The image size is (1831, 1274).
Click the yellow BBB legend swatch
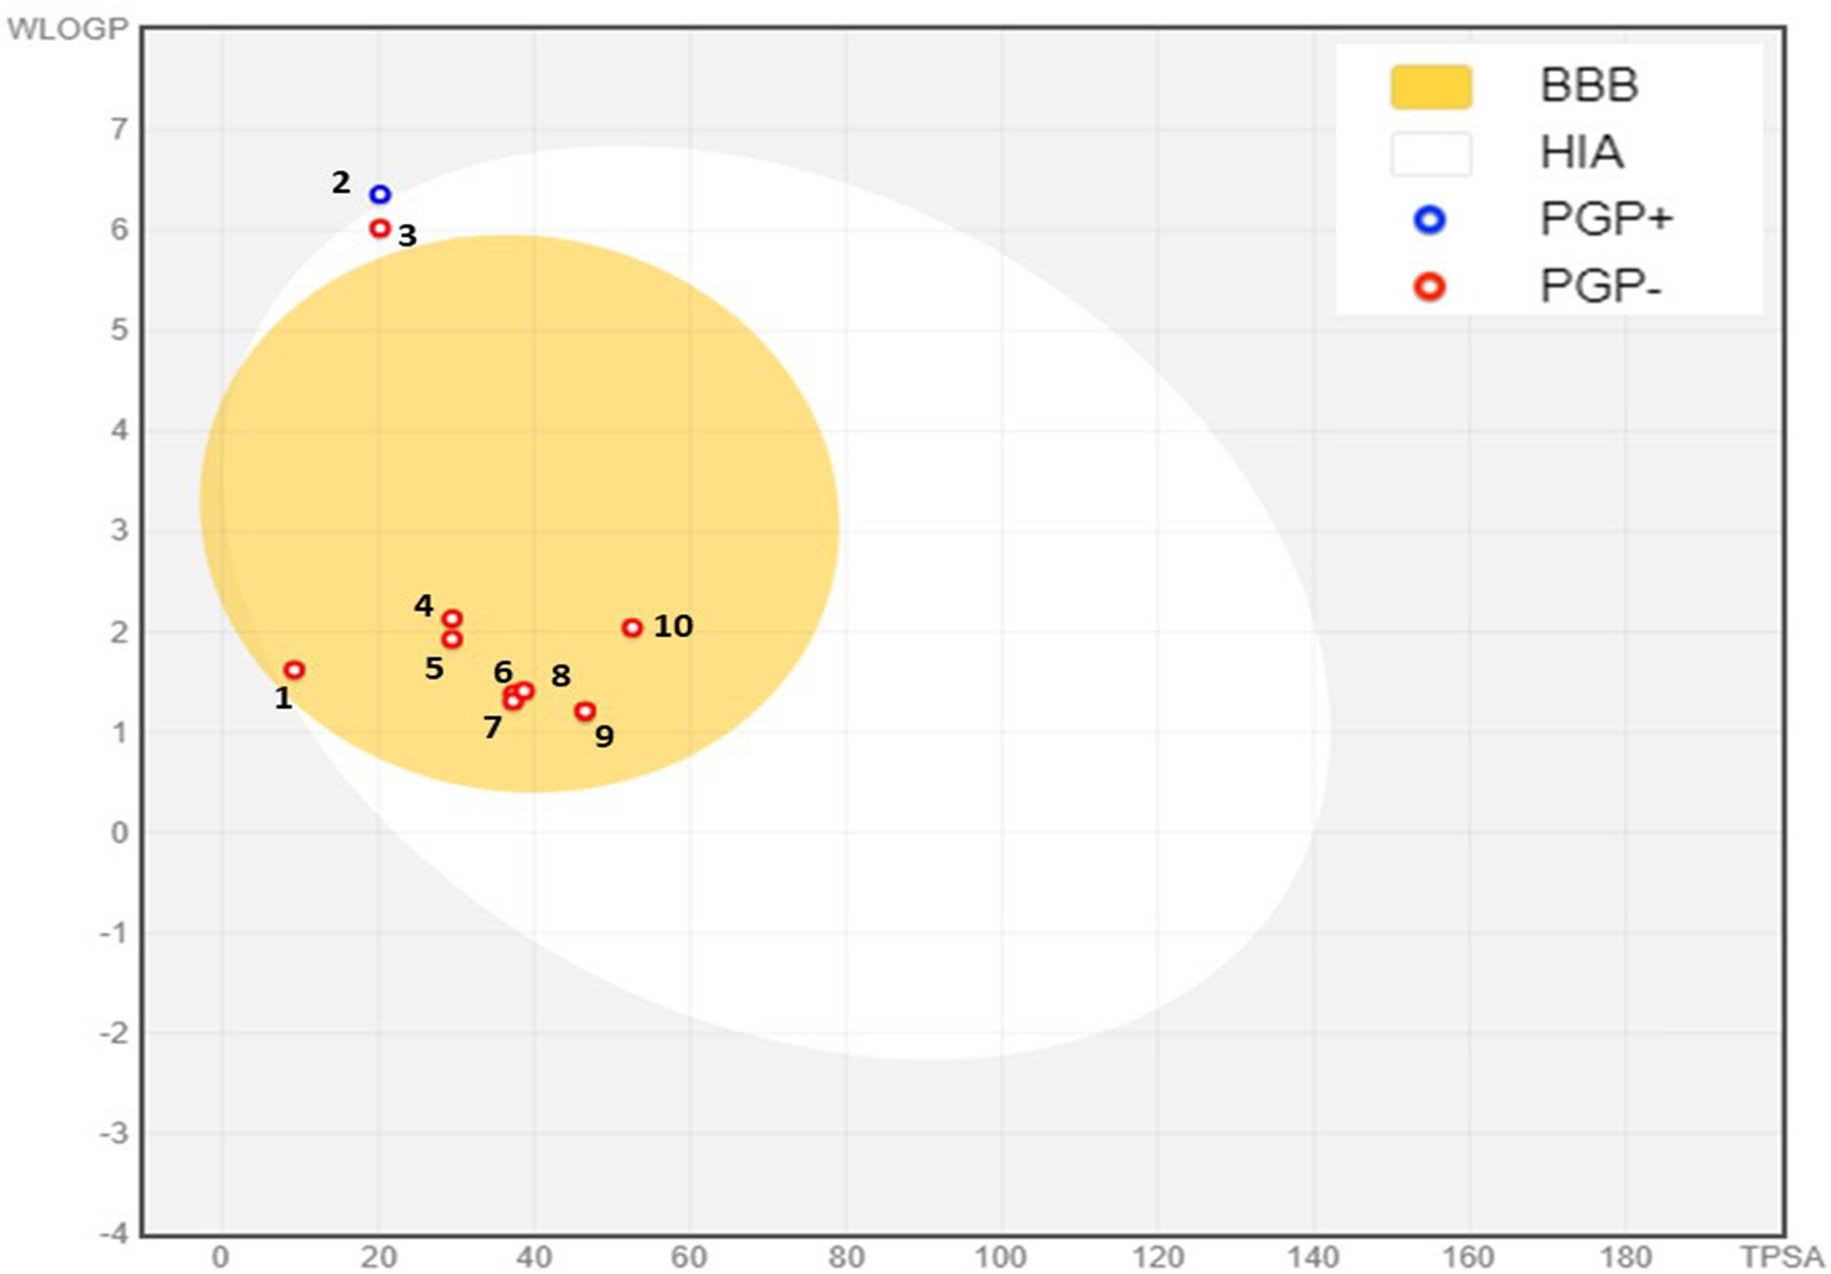click(1431, 87)
